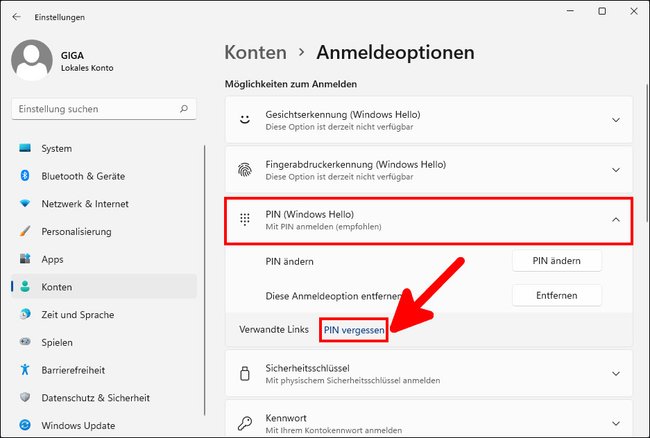Close the Einstellungen window
Image resolution: width=650 pixels, height=438 pixels.
(634, 11)
